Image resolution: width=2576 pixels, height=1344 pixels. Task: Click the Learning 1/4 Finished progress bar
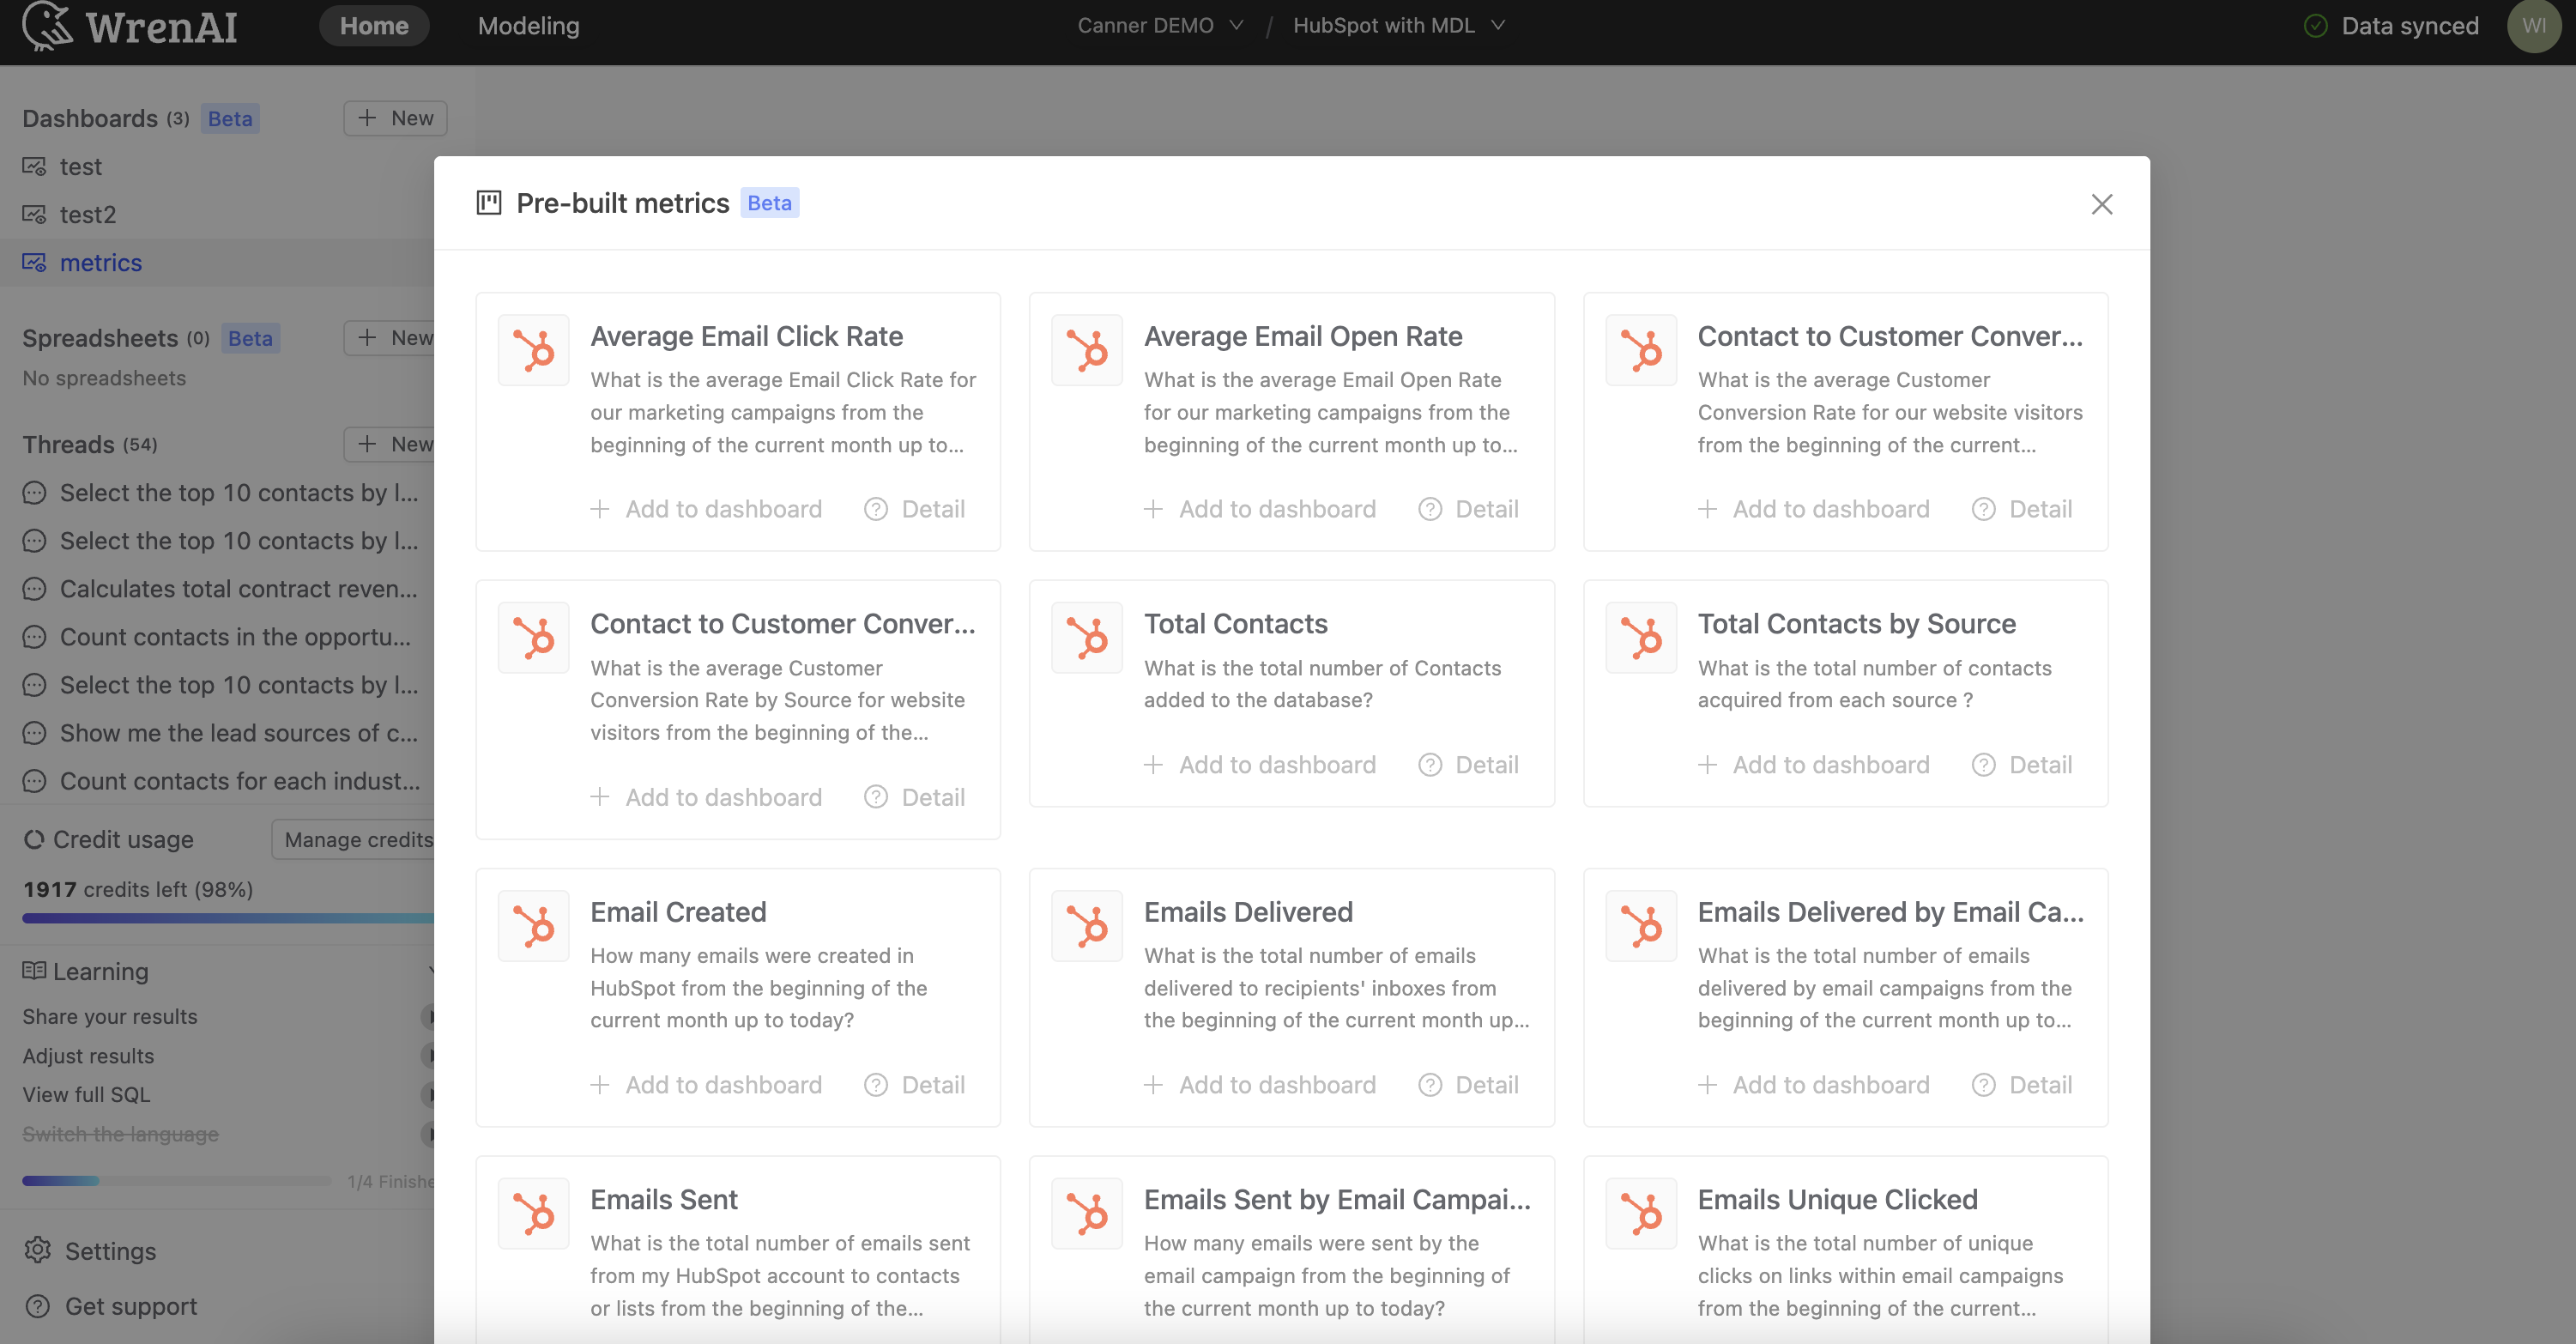pyautogui.click(x=176, y=1181)
